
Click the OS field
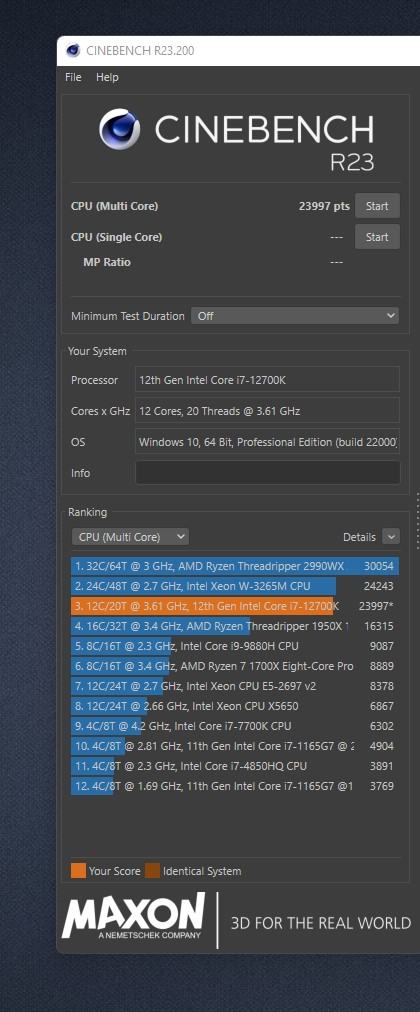267,441
